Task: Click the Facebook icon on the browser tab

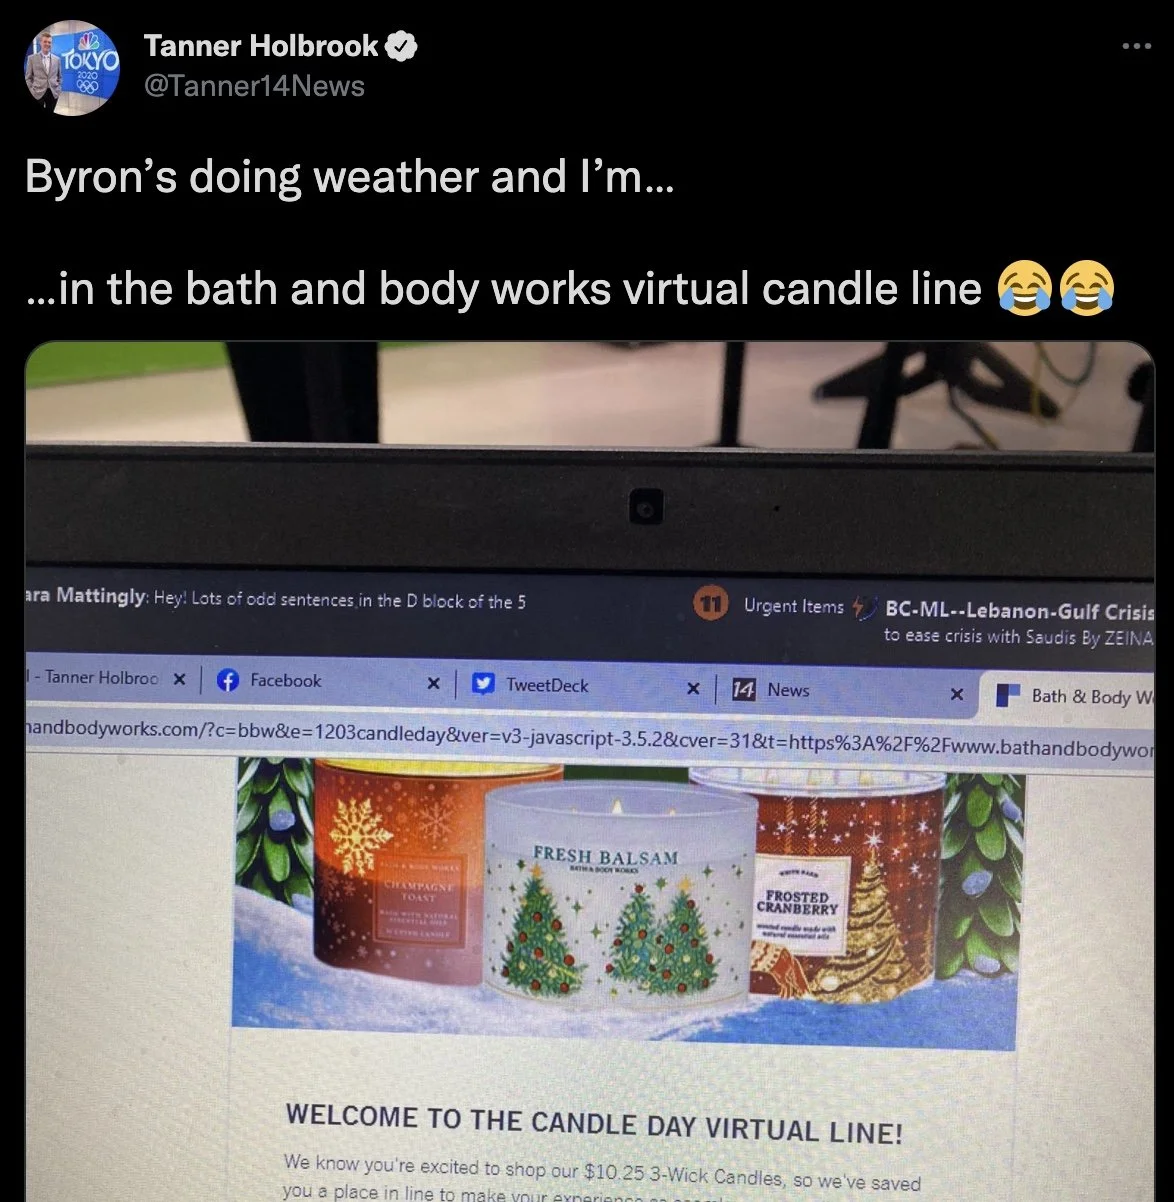Action: (228, 680)
